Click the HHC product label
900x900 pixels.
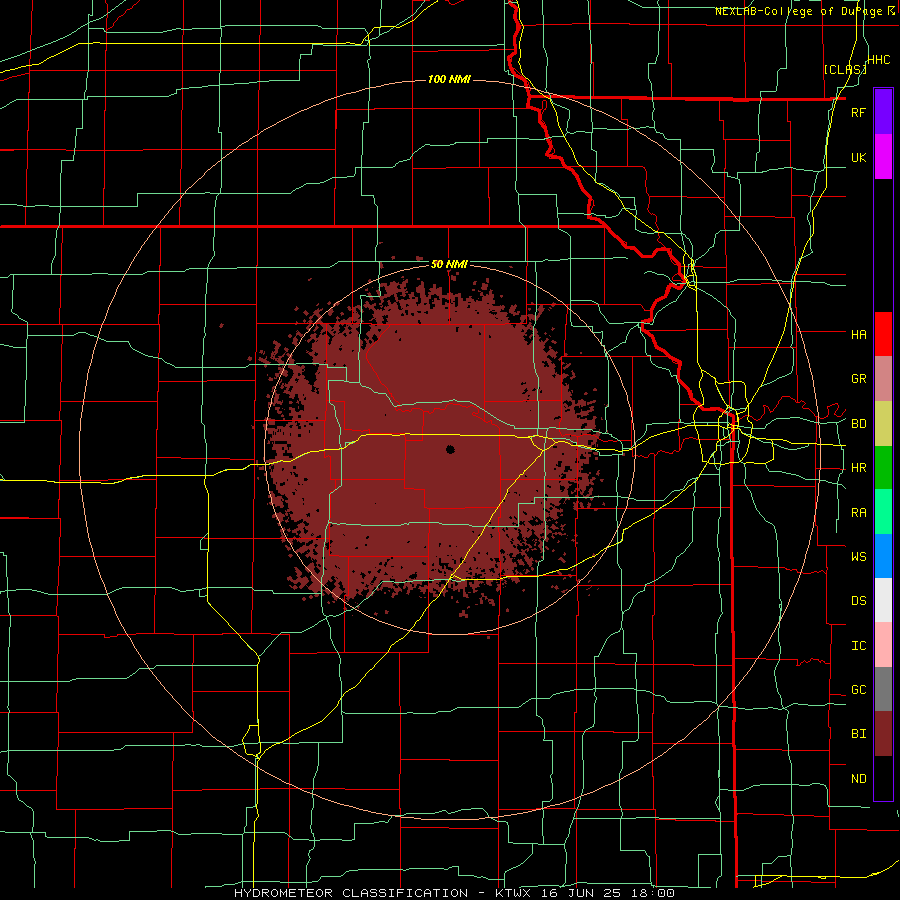pos(878,60)
